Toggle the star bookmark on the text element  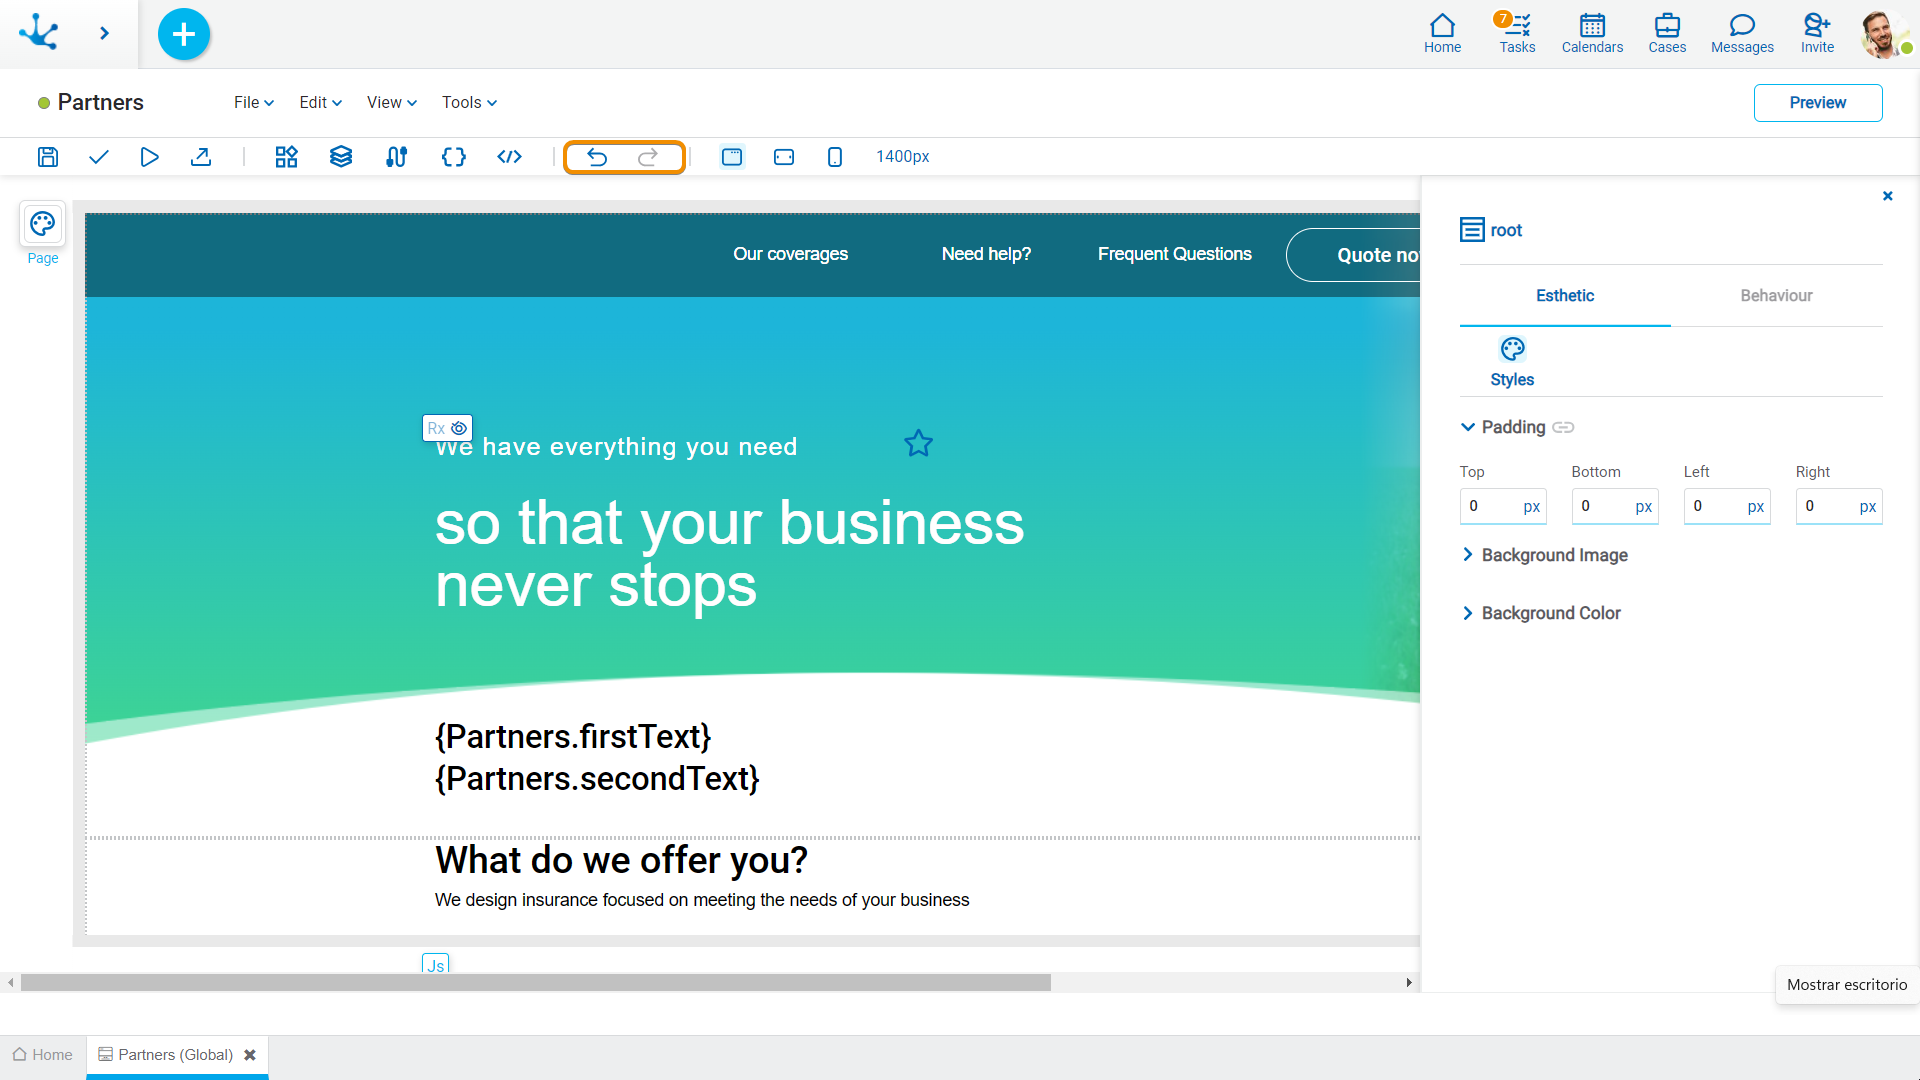(919, 443)
